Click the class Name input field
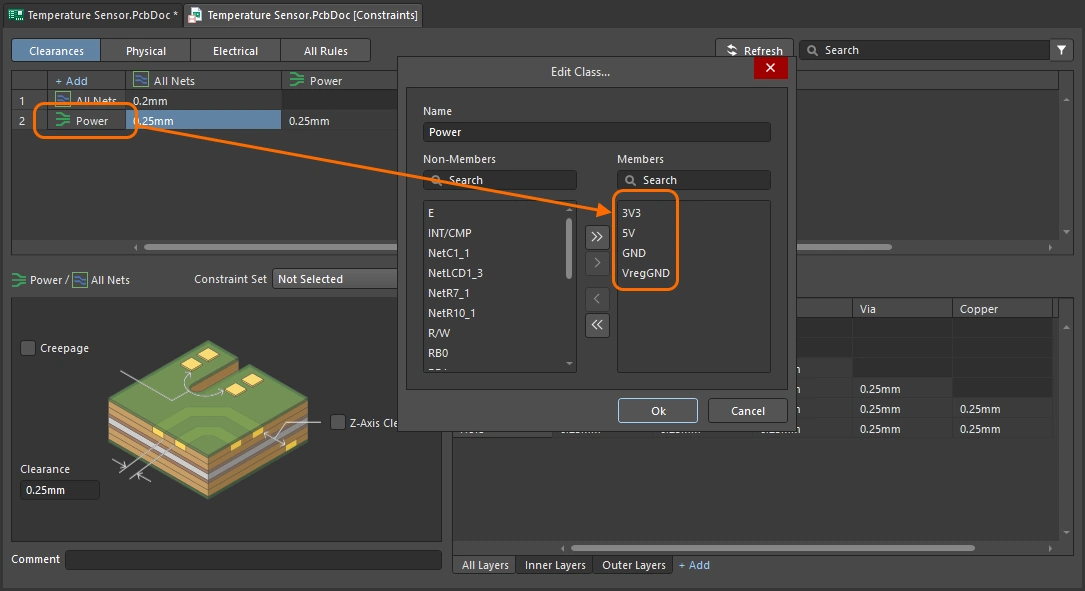The width and height of the screenshot is (1085, 591). [596, 132]
